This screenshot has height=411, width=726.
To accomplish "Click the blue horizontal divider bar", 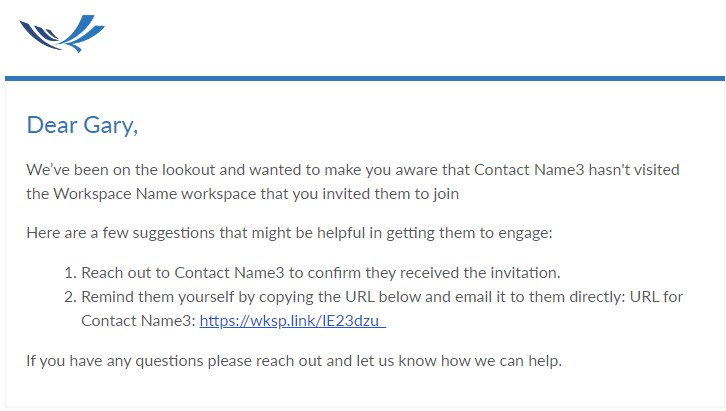I will (x=365, y=79).
